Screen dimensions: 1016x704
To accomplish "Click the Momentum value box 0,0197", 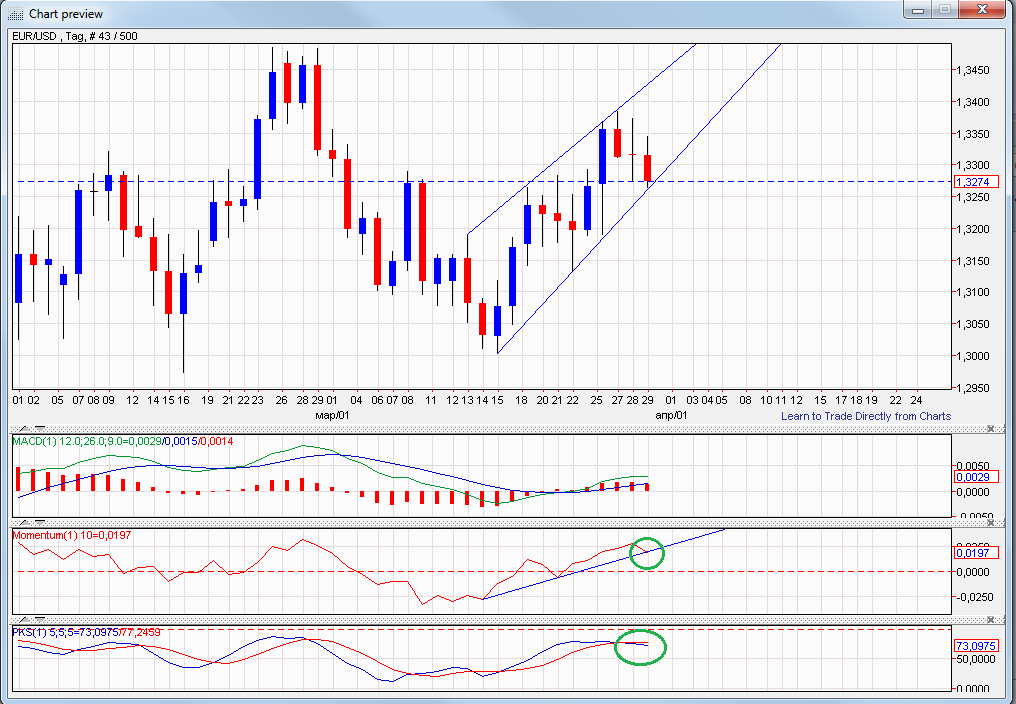I will tap(976, 553).
